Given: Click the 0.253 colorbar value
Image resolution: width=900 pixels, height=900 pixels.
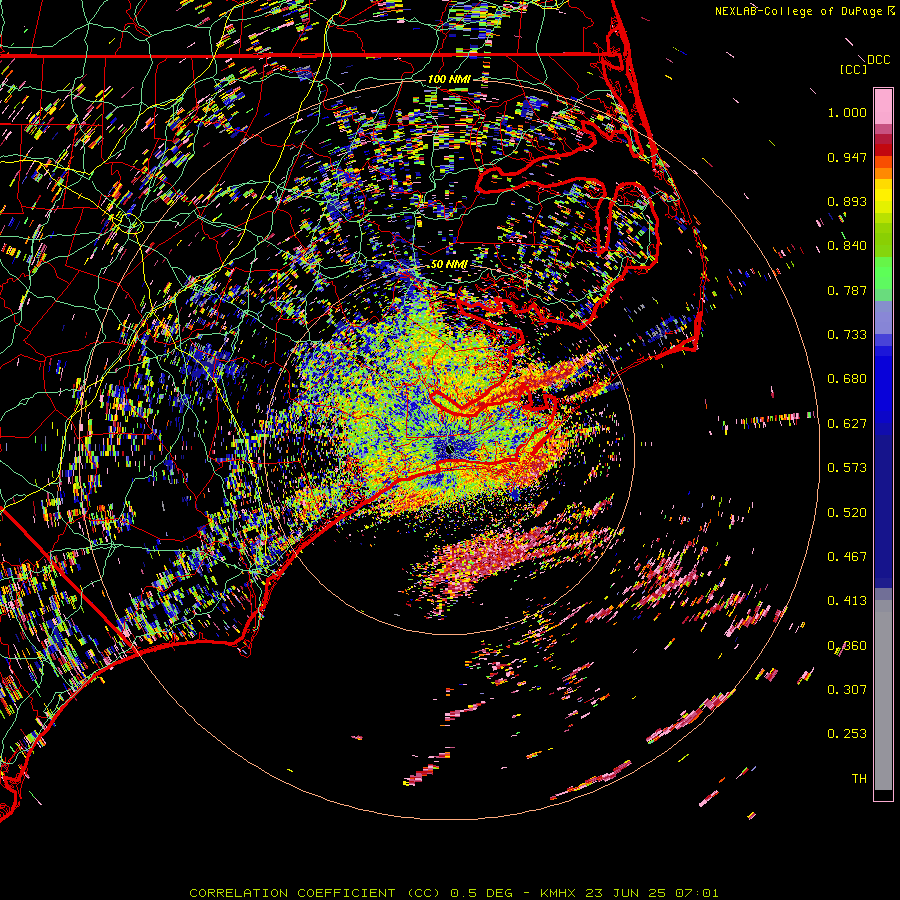Looking at the screenshot, I should click(847, 734).
